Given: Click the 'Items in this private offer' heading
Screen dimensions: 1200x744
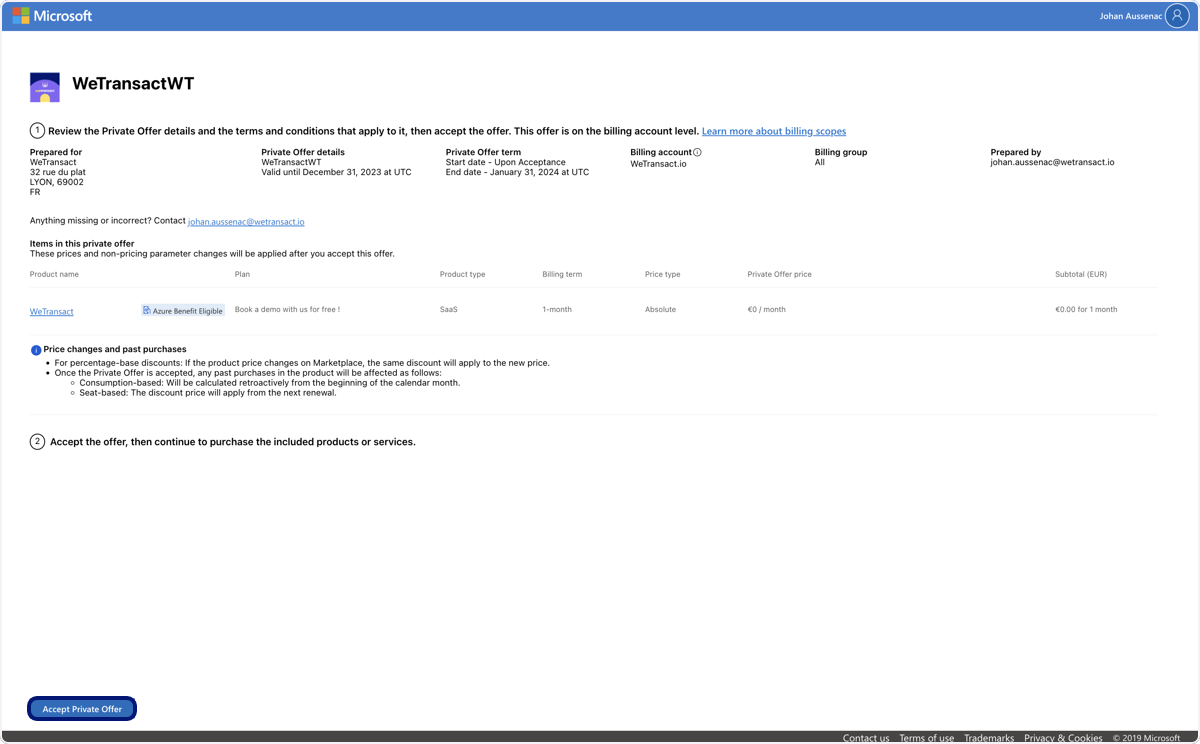Looking at the screenshot, I should tap(82, 243).
